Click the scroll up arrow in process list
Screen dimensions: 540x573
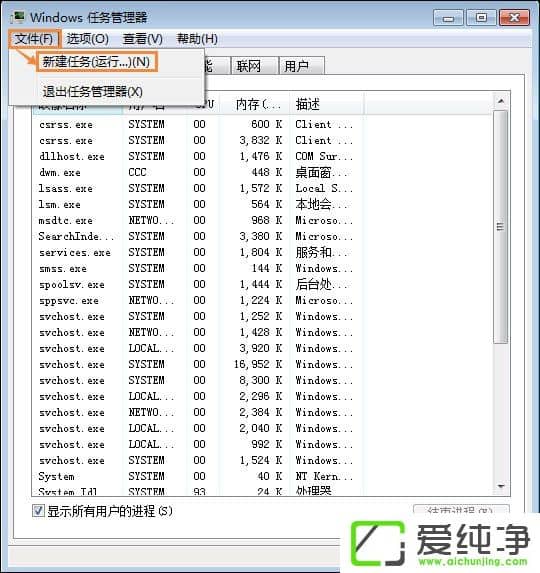pyautogui.click(x=501, y=101)
